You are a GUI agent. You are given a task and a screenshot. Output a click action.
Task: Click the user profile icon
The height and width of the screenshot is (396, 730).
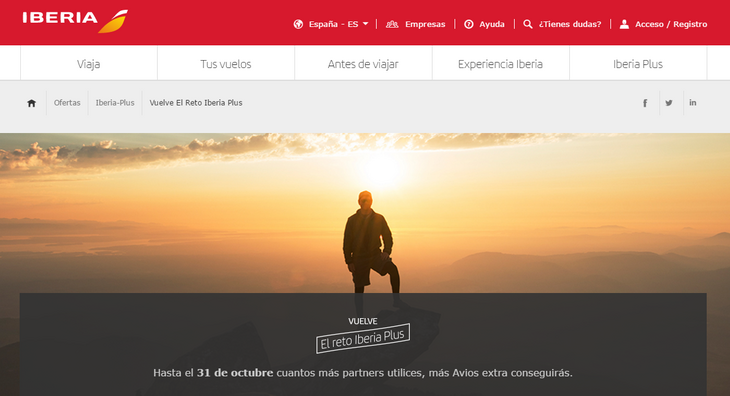pyautogui.click(x=624, y=24)
